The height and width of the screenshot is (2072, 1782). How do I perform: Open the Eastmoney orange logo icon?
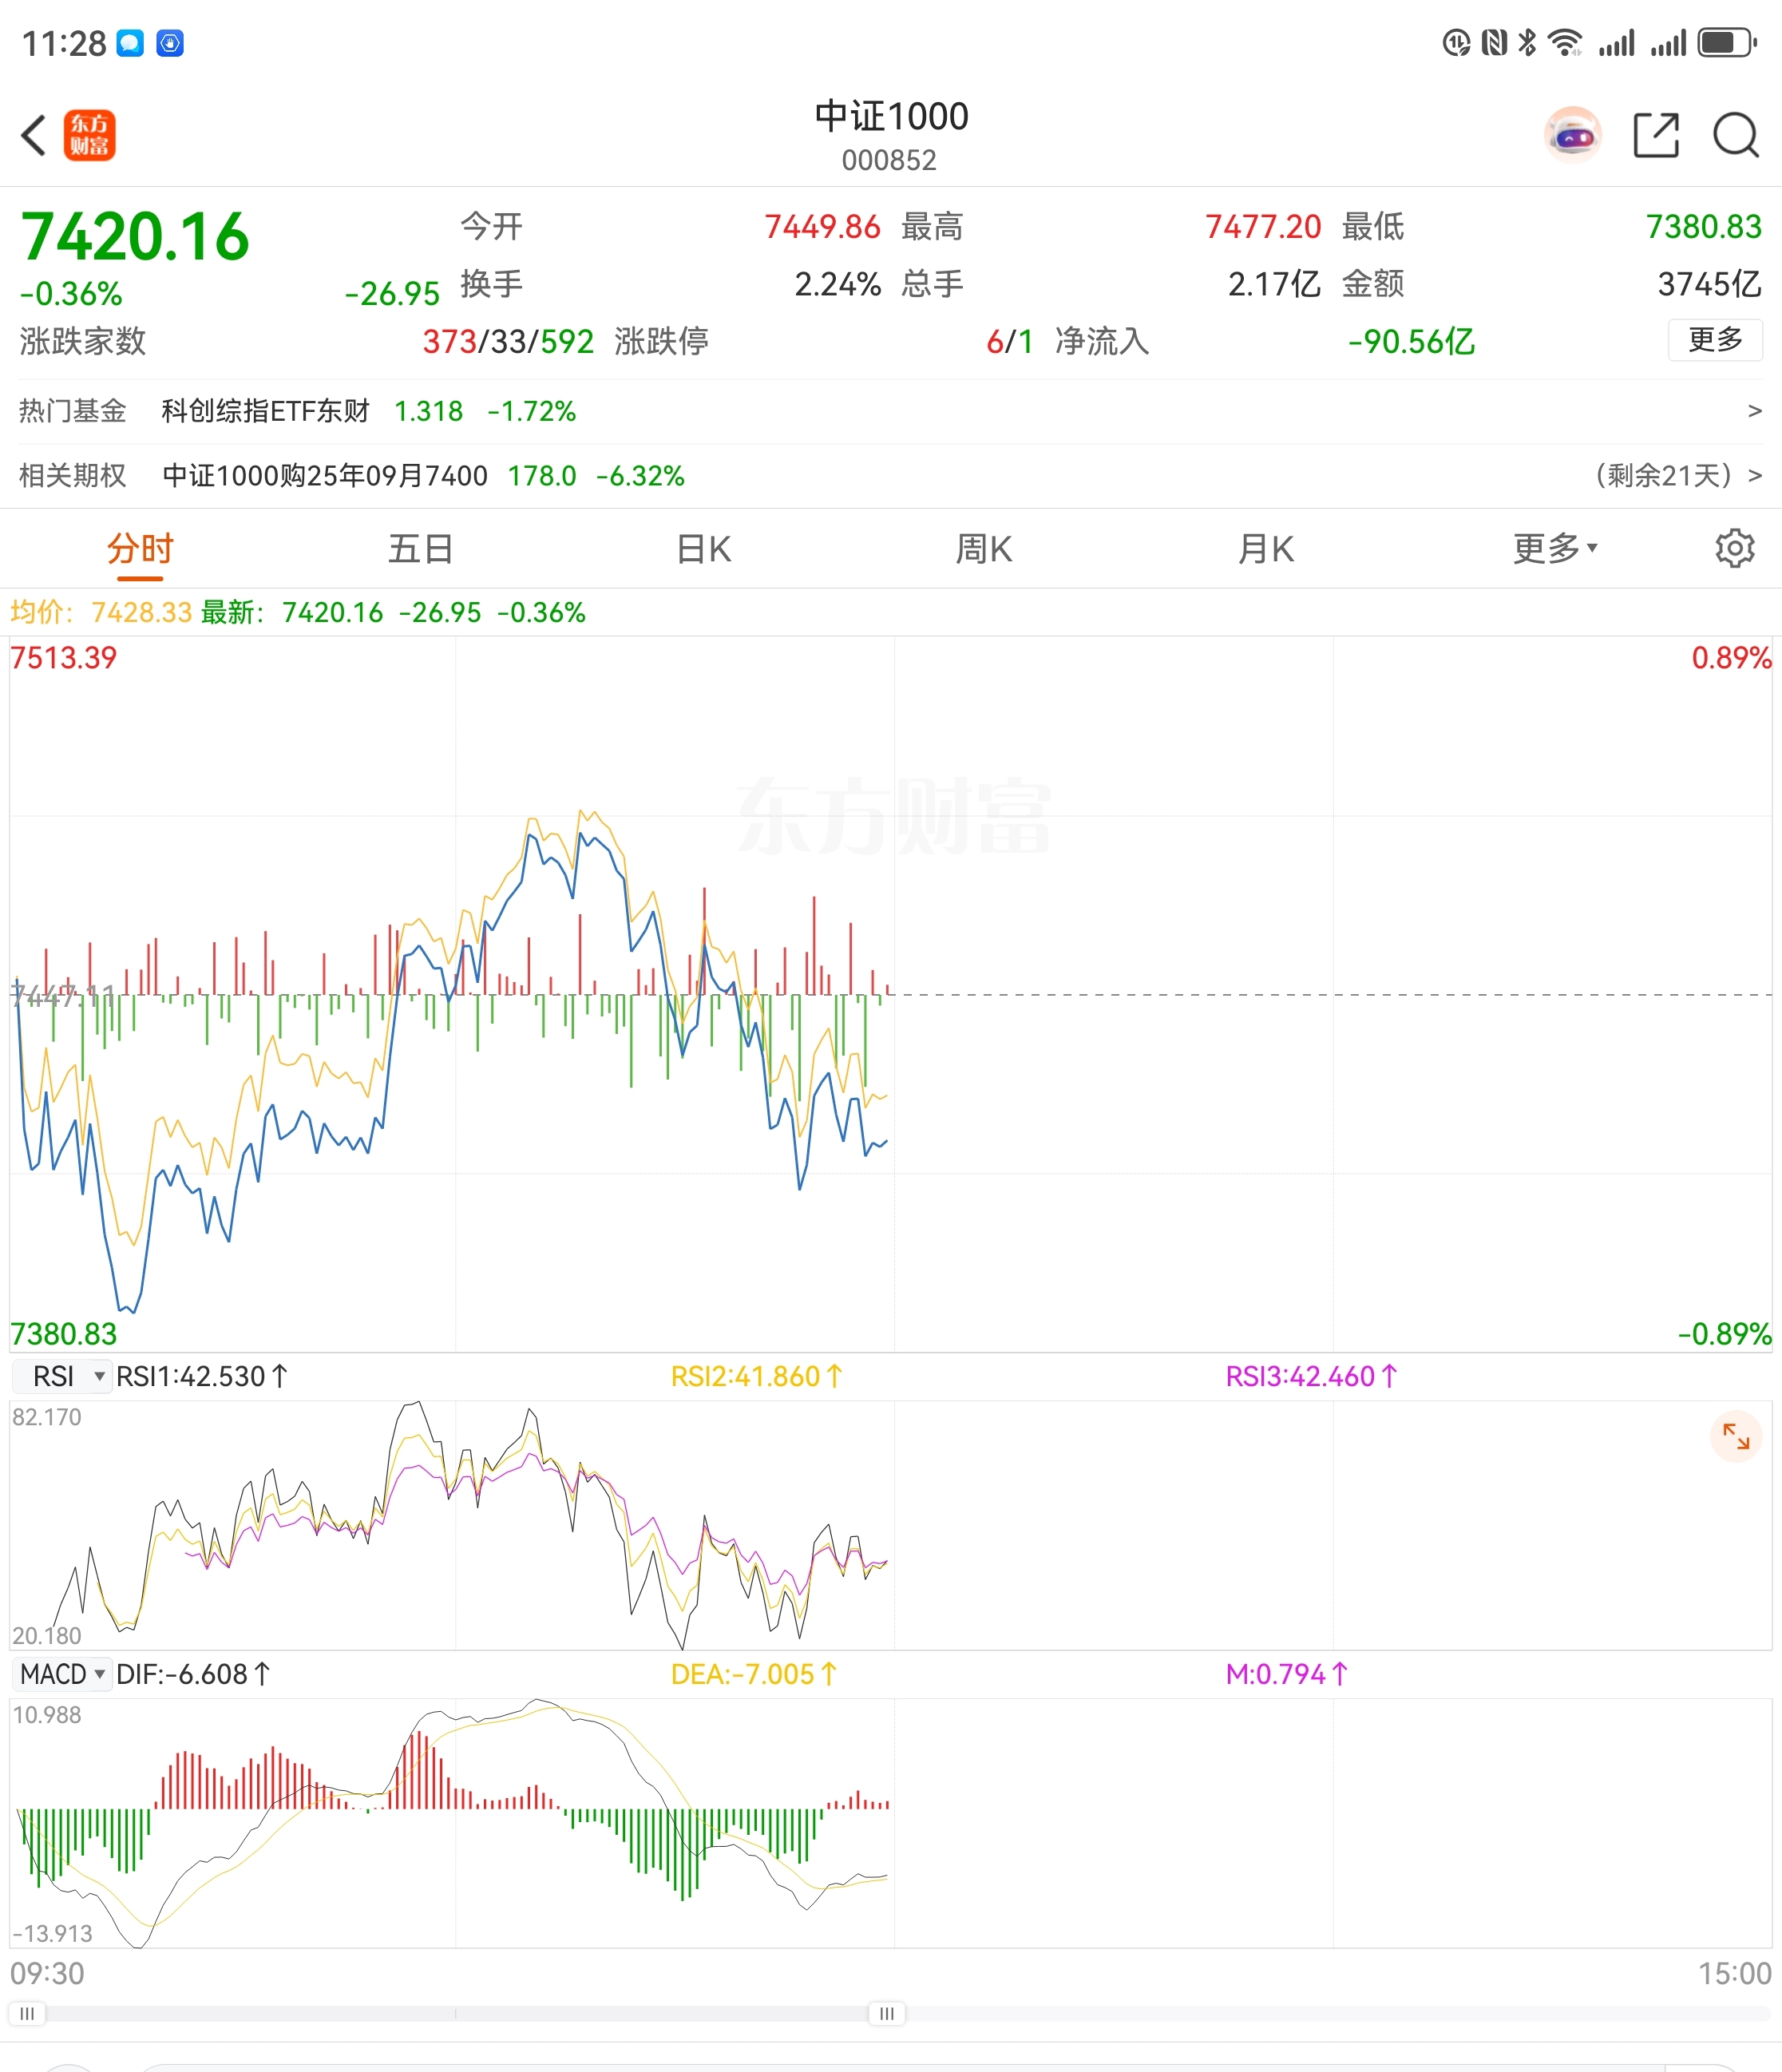pos(90,135)
